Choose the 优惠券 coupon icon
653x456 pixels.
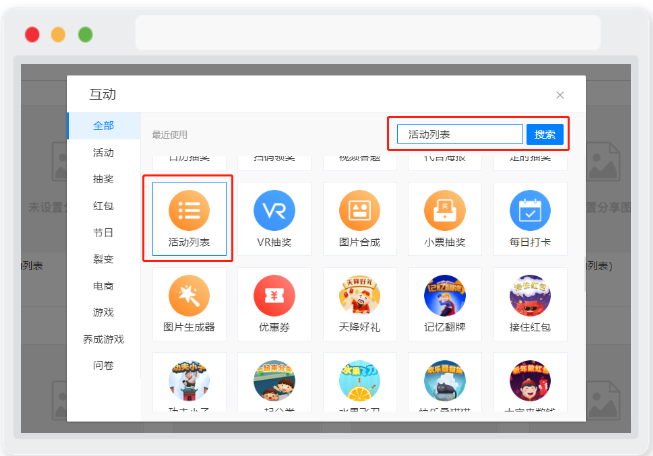274,296
